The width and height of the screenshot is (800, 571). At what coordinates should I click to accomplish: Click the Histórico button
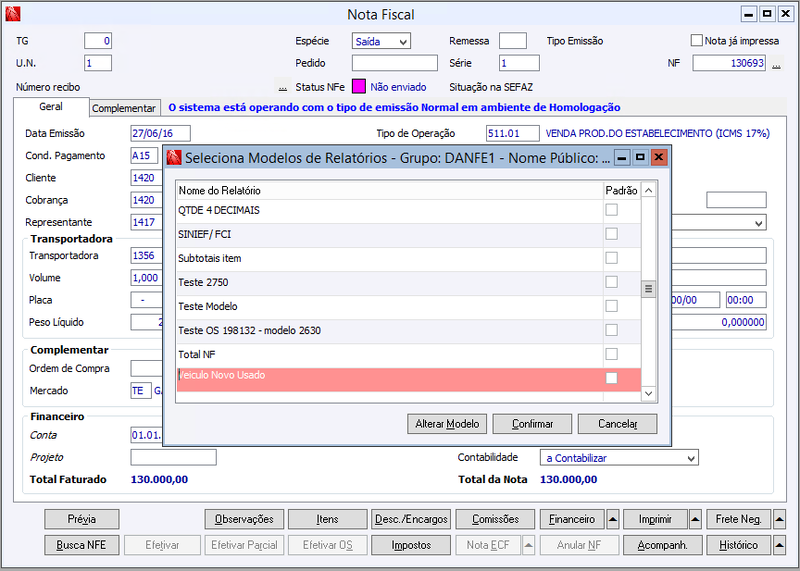click(x=739, y=545)
